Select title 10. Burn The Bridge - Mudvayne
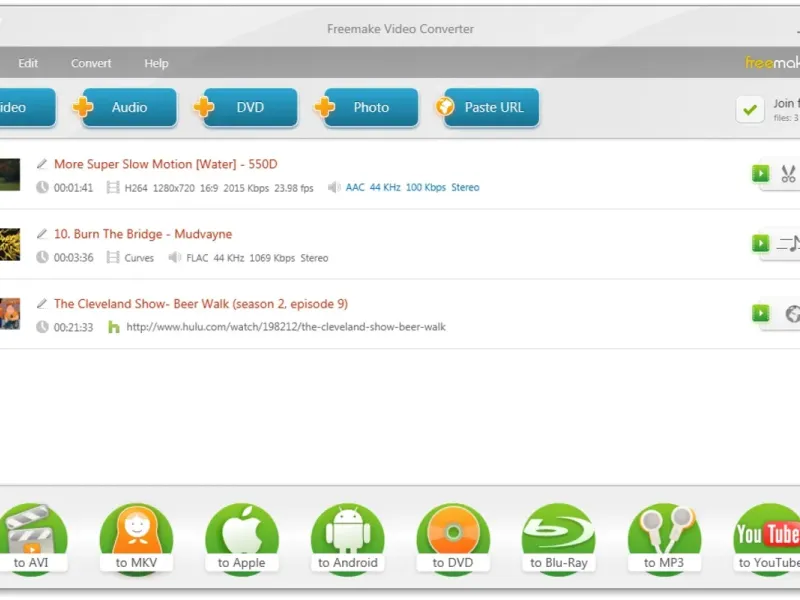The height and width of the screenshot is (600, 800). click(x=143, y=234)
